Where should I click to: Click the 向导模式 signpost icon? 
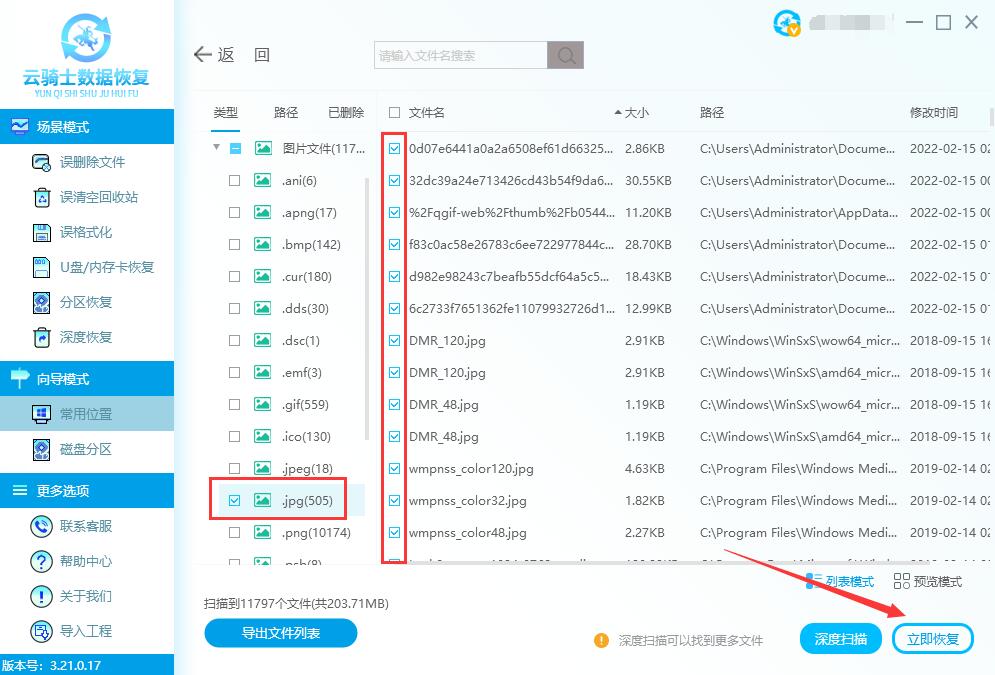(x=20, y=378)
